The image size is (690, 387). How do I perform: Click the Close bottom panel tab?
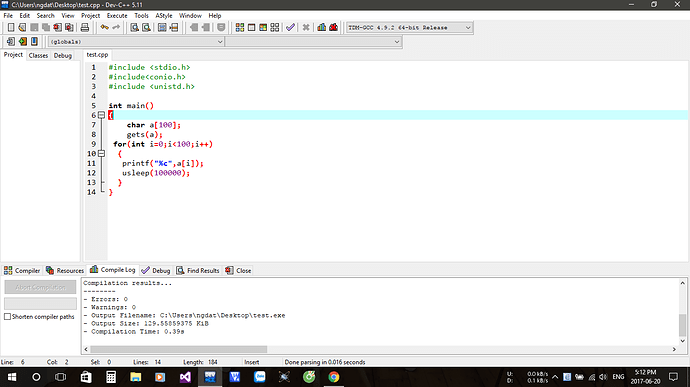click(x=238, y=270)
